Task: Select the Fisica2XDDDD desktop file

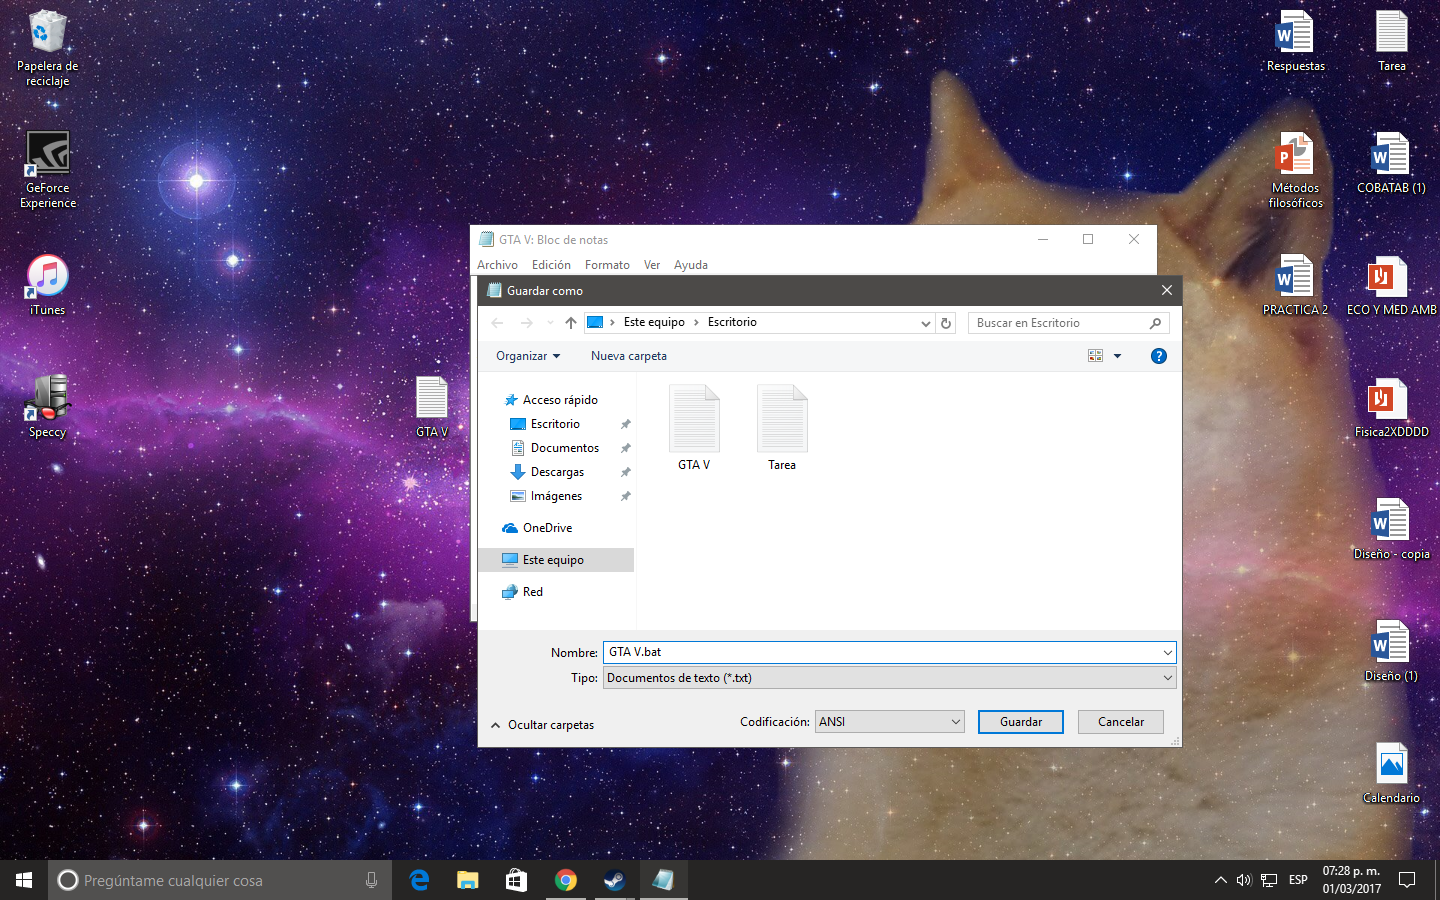Action: pos(1391,408)
